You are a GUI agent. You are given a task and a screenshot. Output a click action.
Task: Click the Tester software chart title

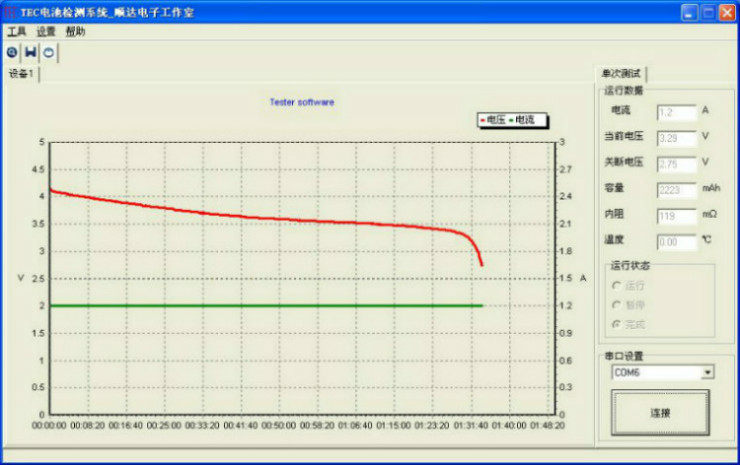(302, 102)
